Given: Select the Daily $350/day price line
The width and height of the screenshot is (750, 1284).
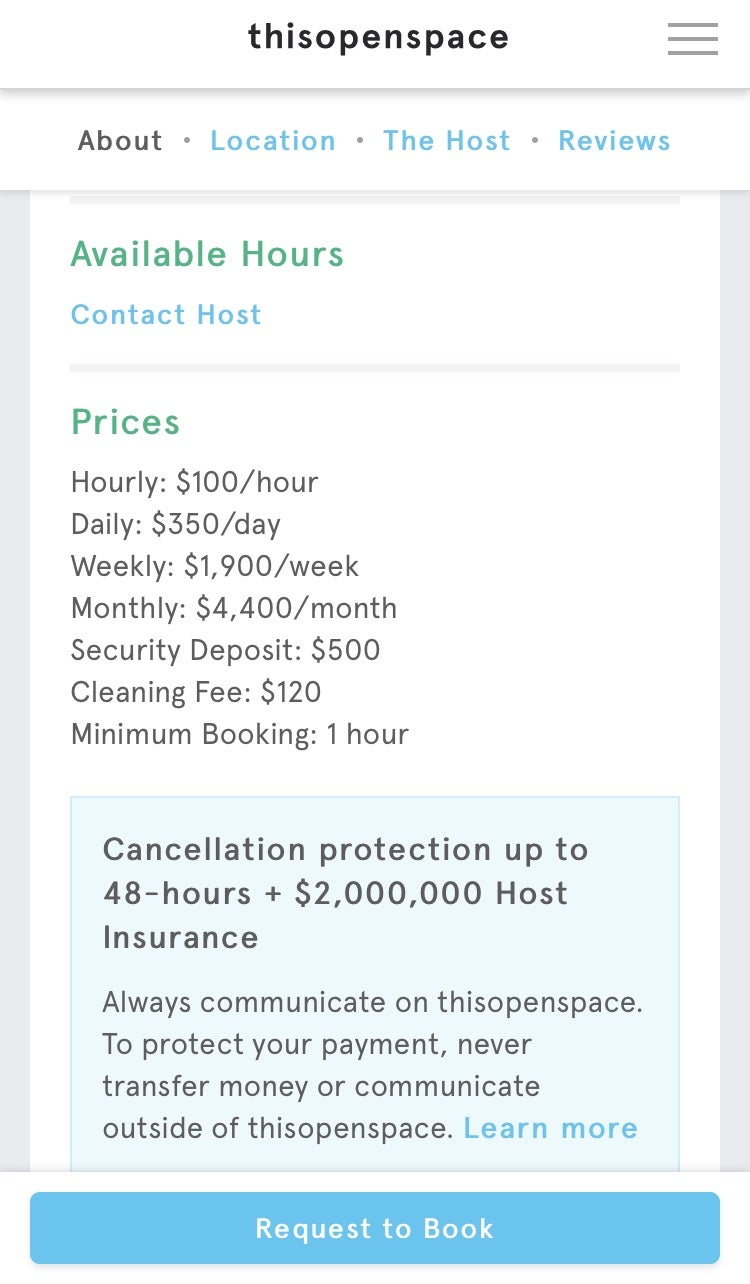Looking at the screenshot, I should (176, 525).
